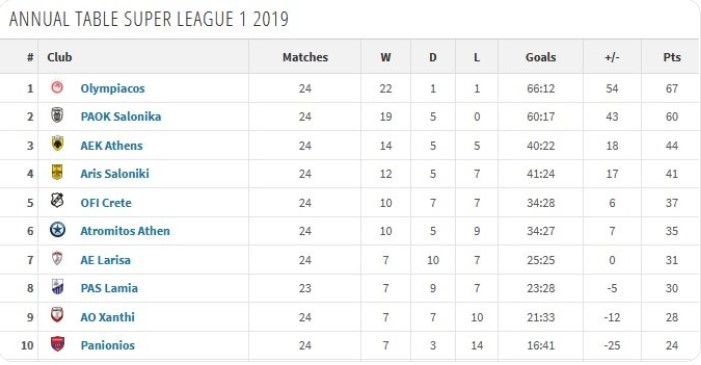Image resolution: width=701 pixels, height=365 pixels.
Task: Click the Aris Saloniki yellow crest
Action: 57,172
